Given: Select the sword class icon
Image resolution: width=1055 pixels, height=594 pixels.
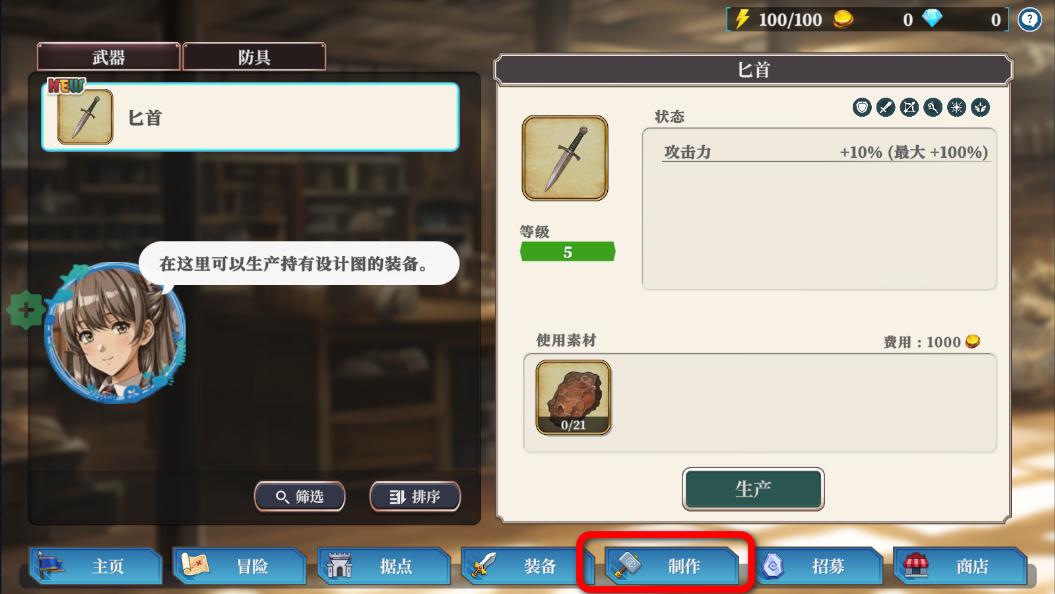Looking at the screenshot, I should 885,107.
